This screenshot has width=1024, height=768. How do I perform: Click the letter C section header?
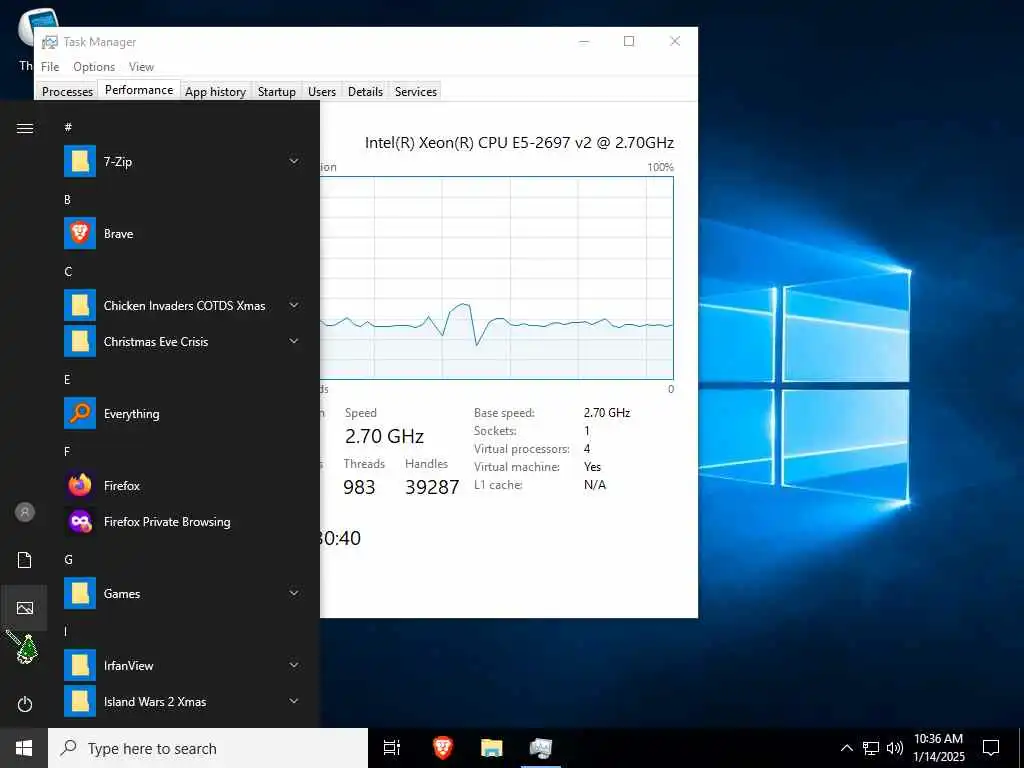68,272
